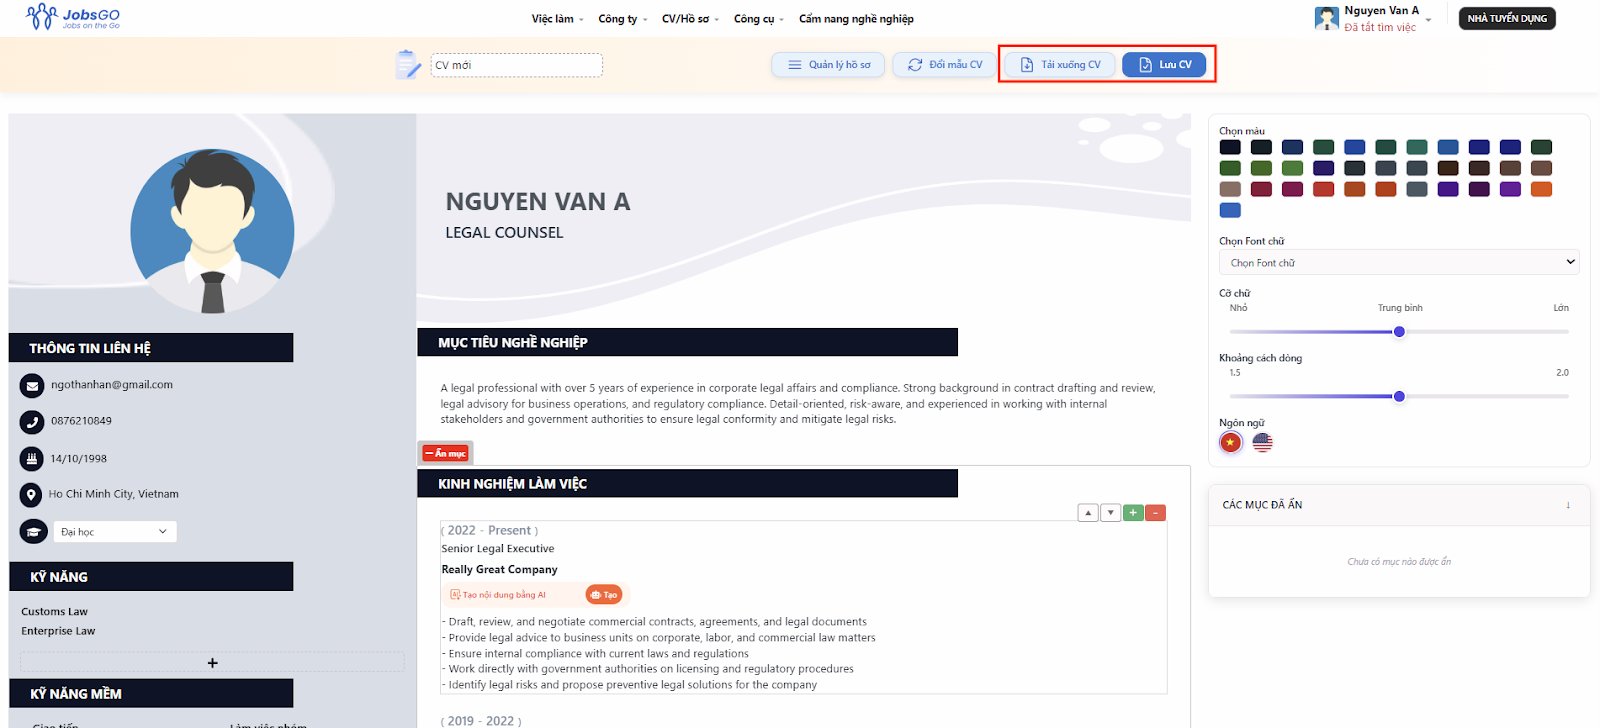
Task: Collapse the CÁC MỤC ĐÃ ẨN panel arrow
Action: [1568, 505]
